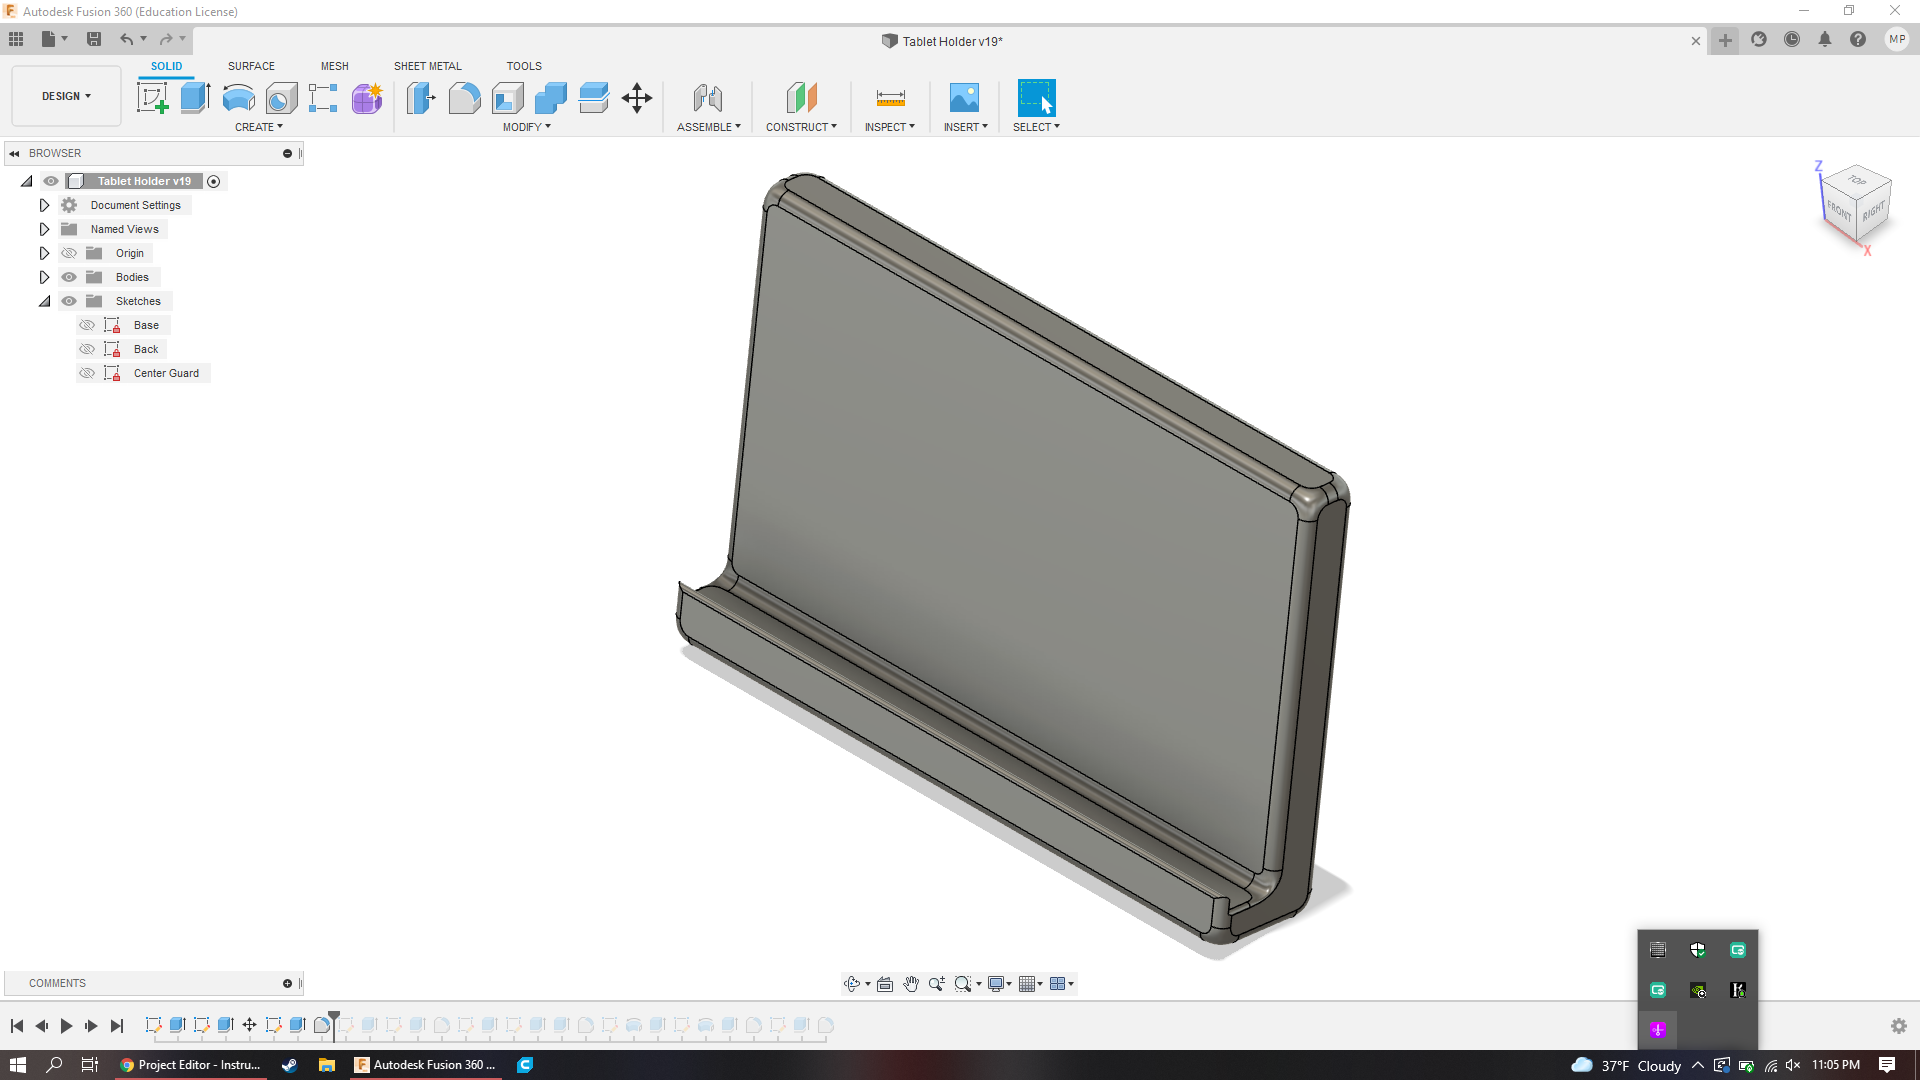The width and height of the screenshot is (1920, 1080).
Task: Select the Fillet tool icon
Action: tap(465, 98)
